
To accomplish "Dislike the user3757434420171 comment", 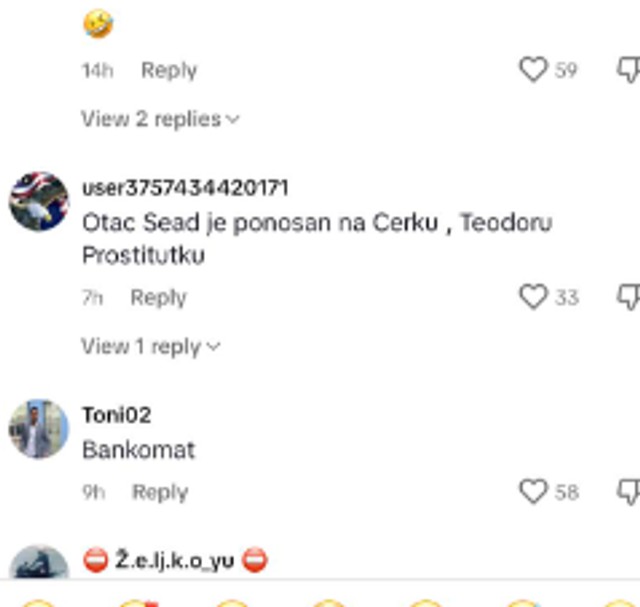I will pos(628,296).
